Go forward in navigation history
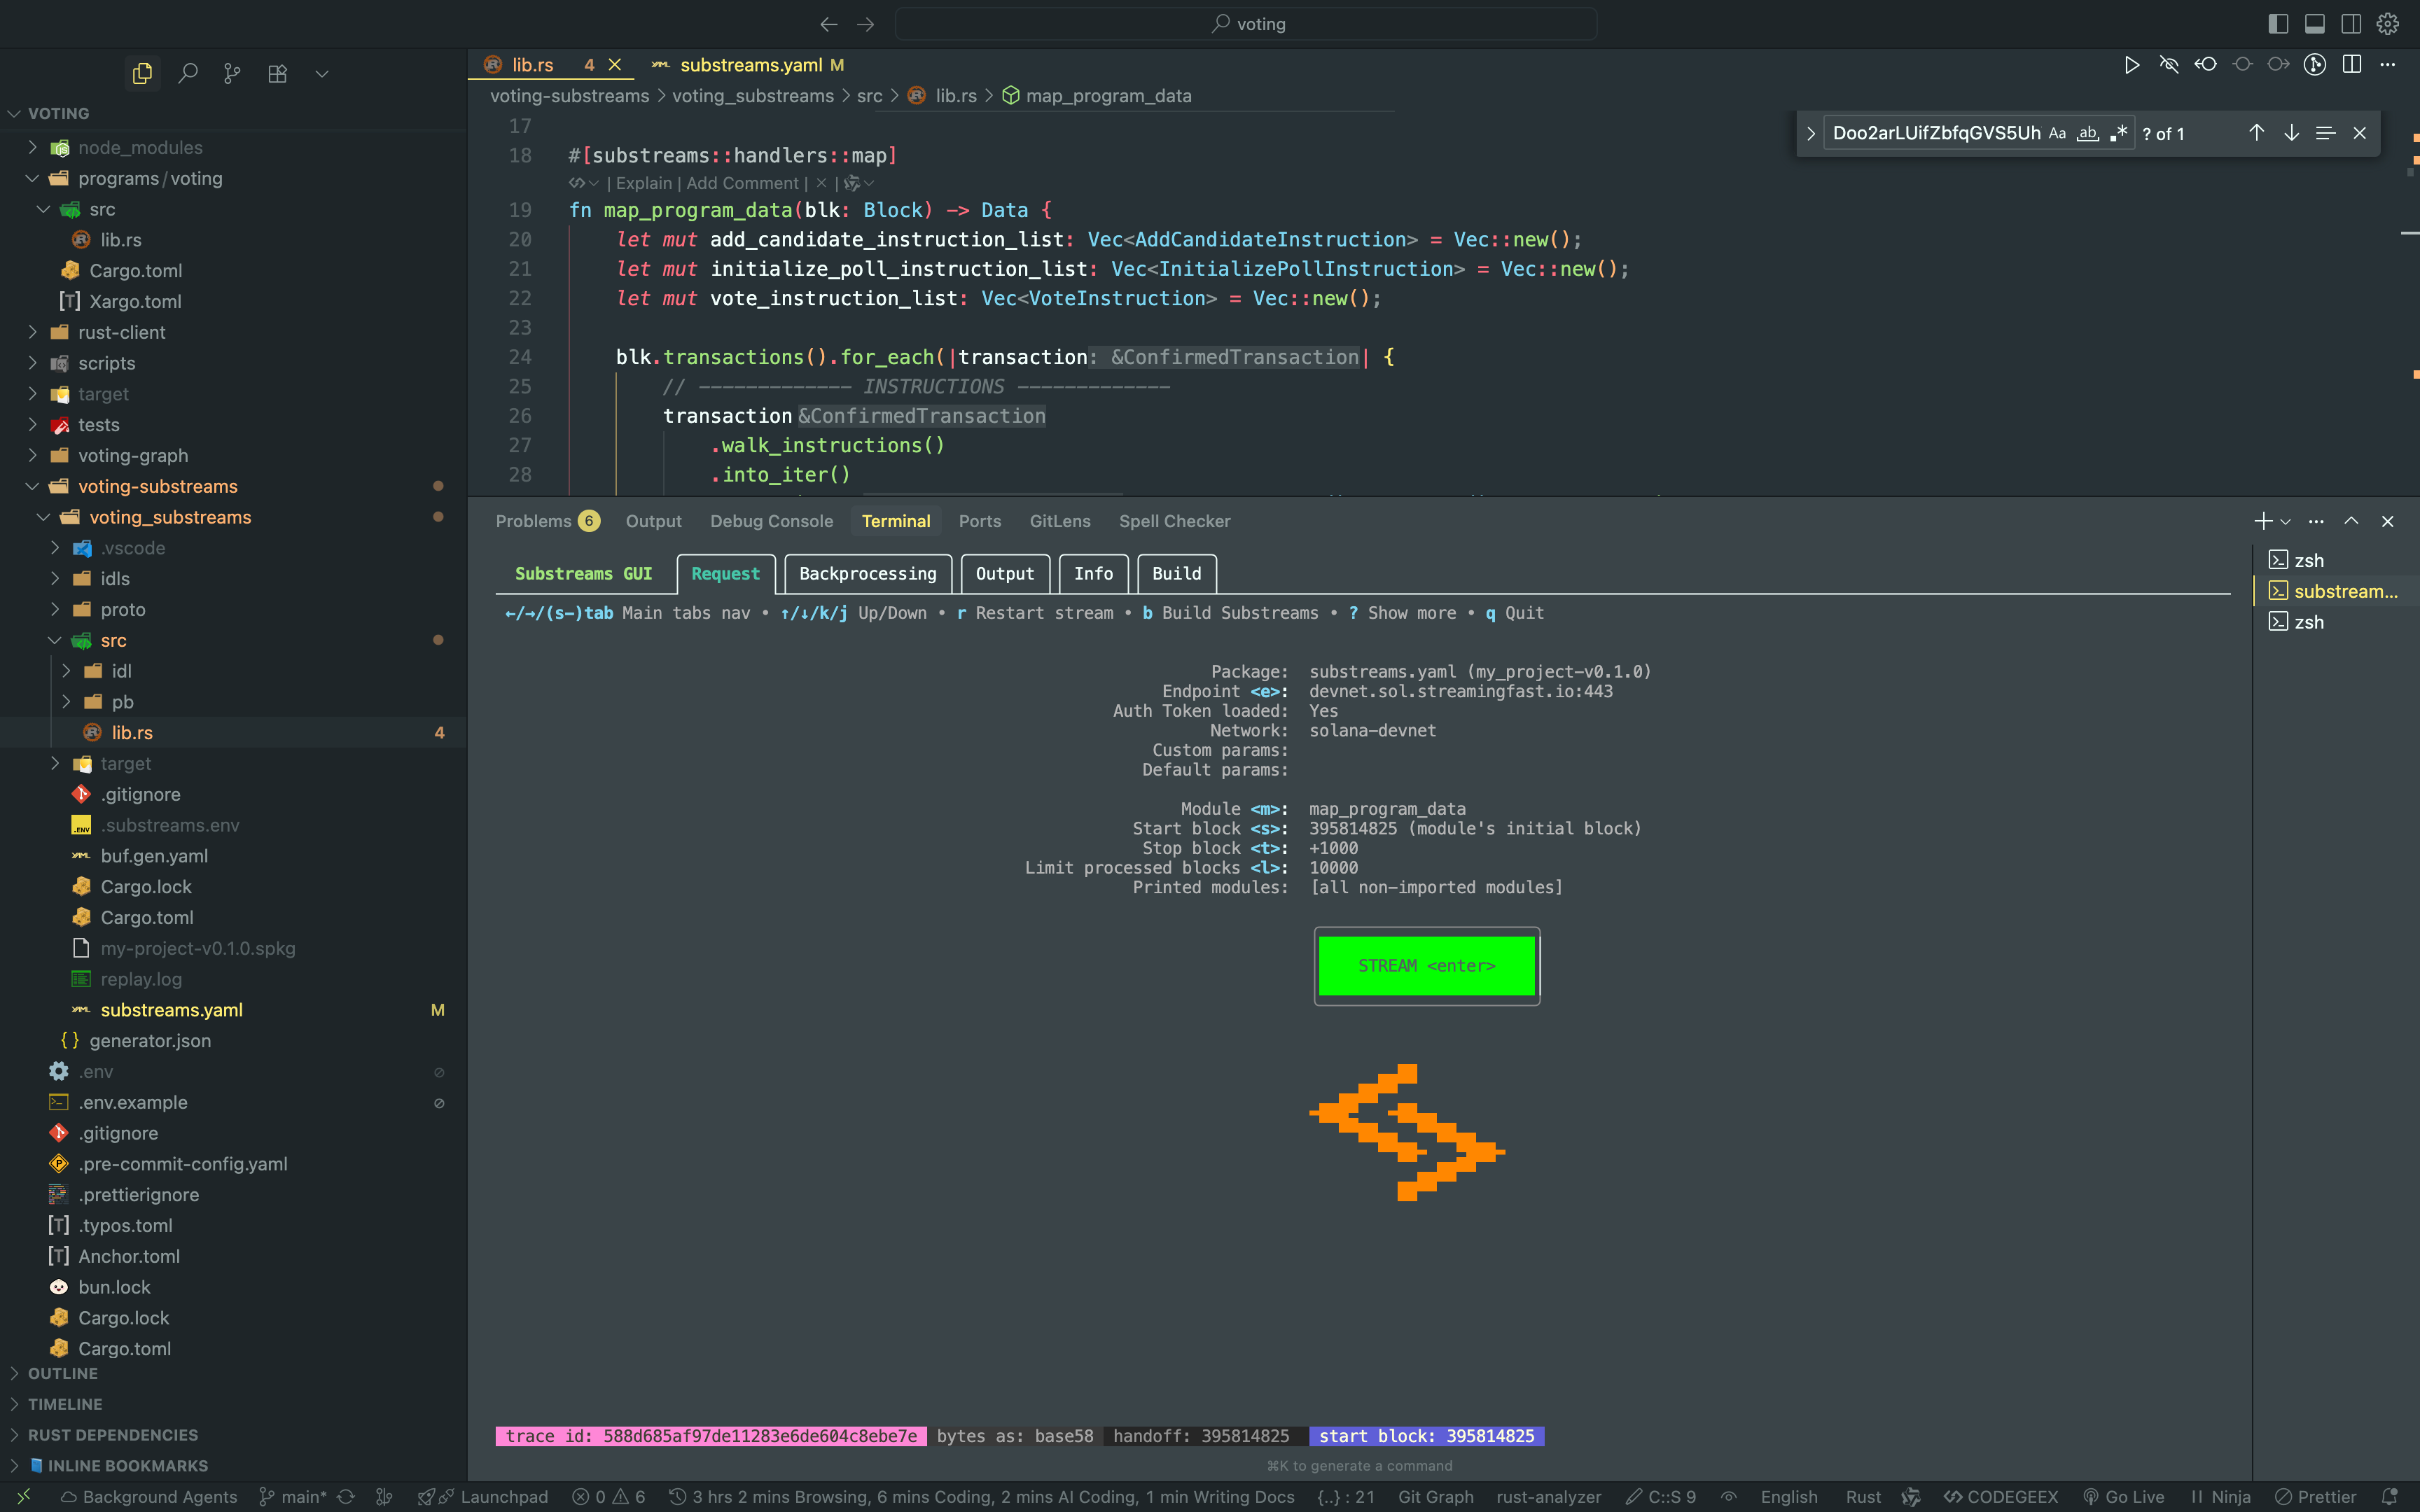The height and width of the screenshot is (1512, 2420). [x=866, y=24]
